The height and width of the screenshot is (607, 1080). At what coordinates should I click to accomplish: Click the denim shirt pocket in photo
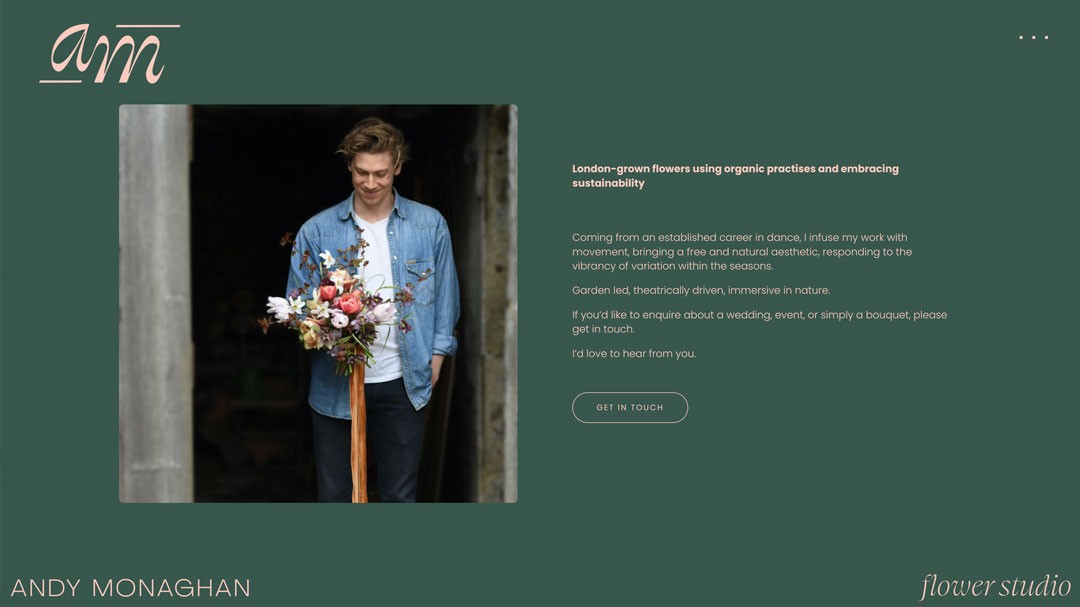tap(419, 281)
